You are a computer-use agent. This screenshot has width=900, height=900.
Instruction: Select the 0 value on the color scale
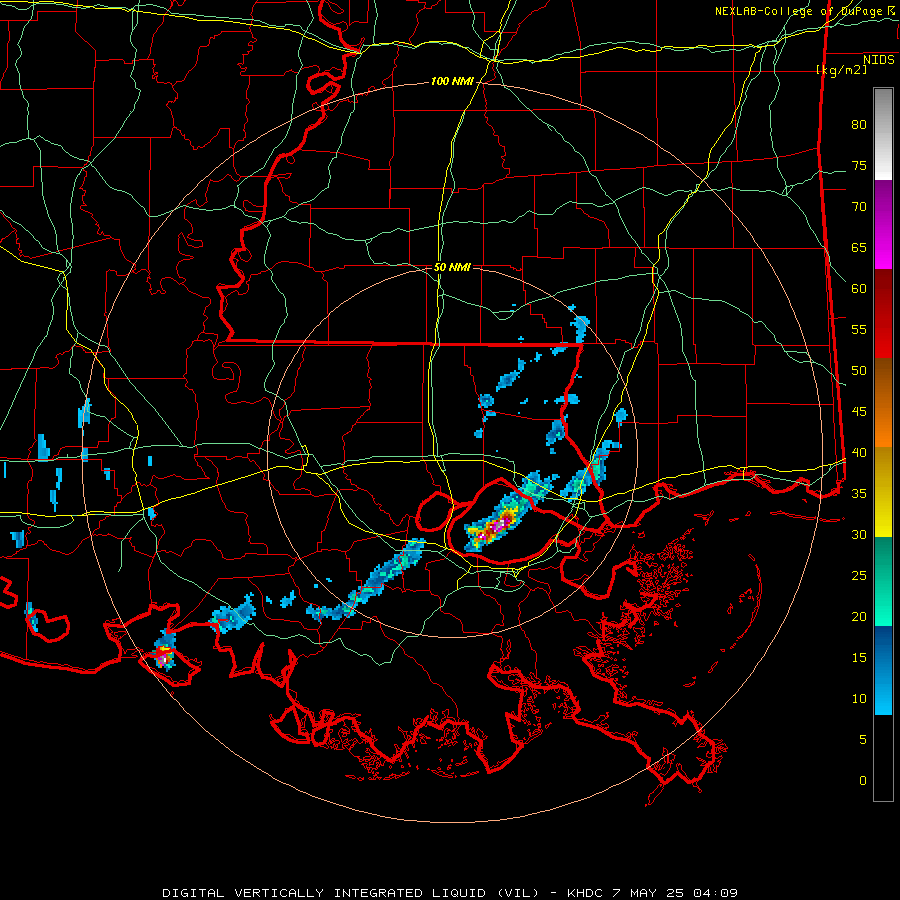coord(863,781)
